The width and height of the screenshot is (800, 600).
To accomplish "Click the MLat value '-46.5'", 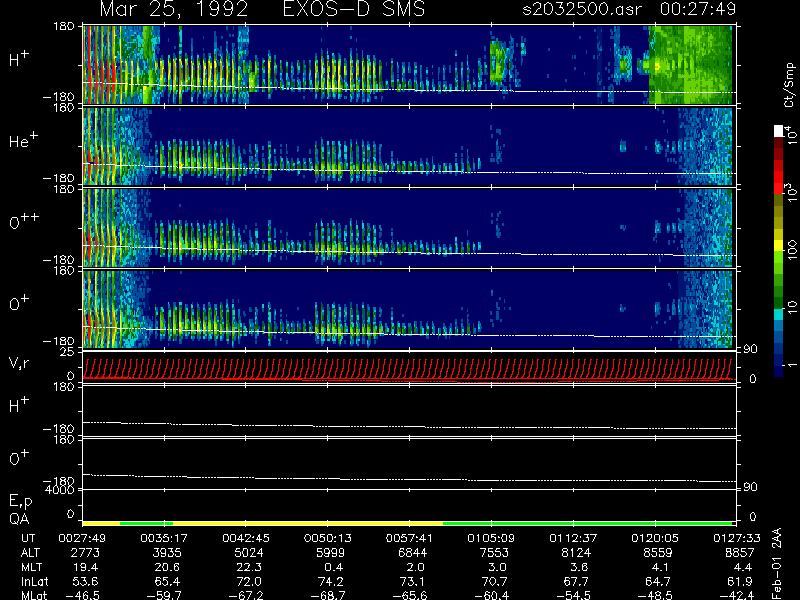I will (x=84, y=595).
